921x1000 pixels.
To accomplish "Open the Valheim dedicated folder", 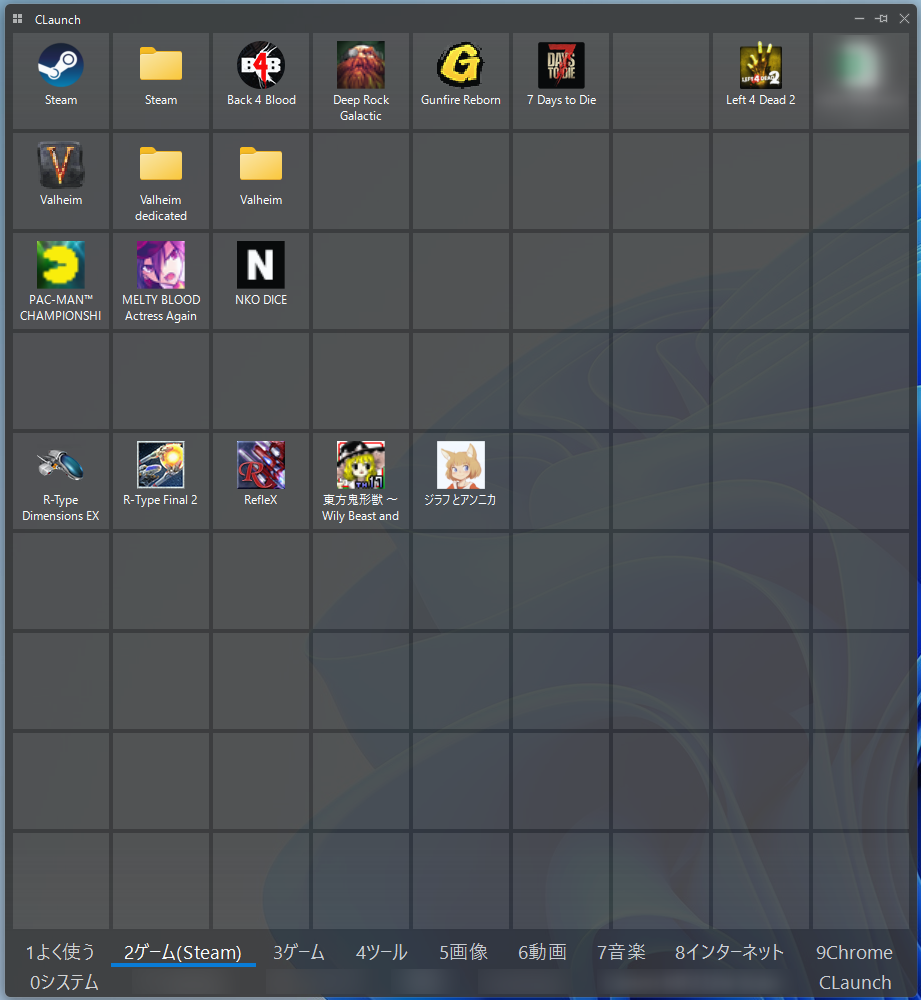I will tap(161, 181).
